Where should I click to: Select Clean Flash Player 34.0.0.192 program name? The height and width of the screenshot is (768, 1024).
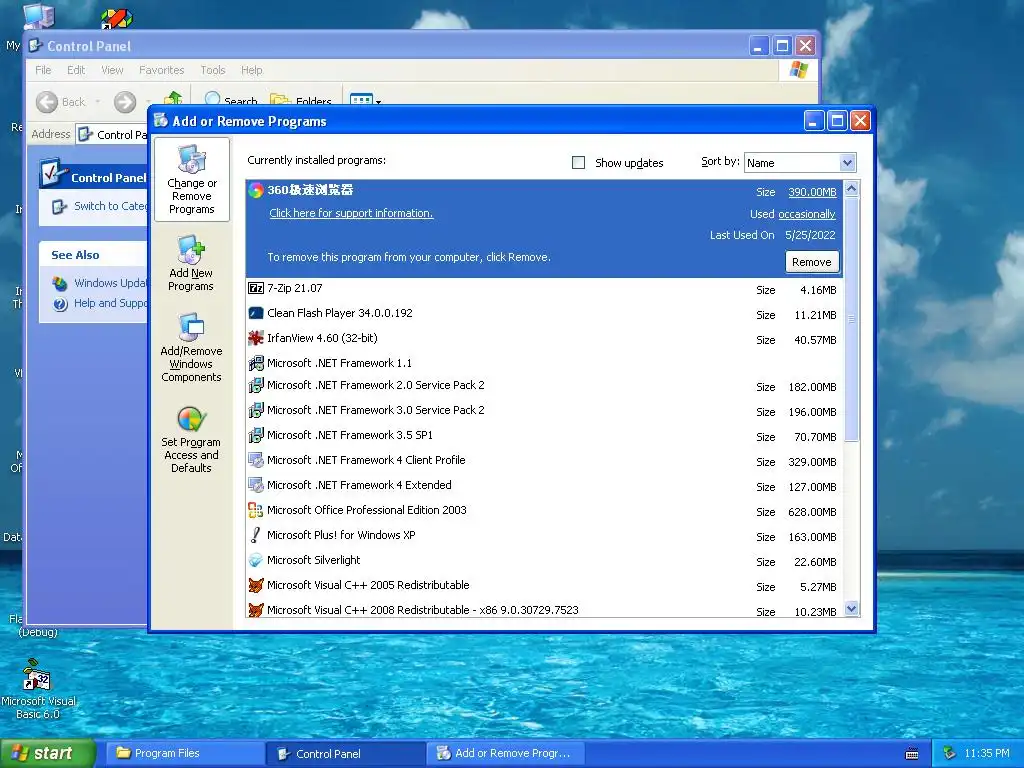coord(340,313)
